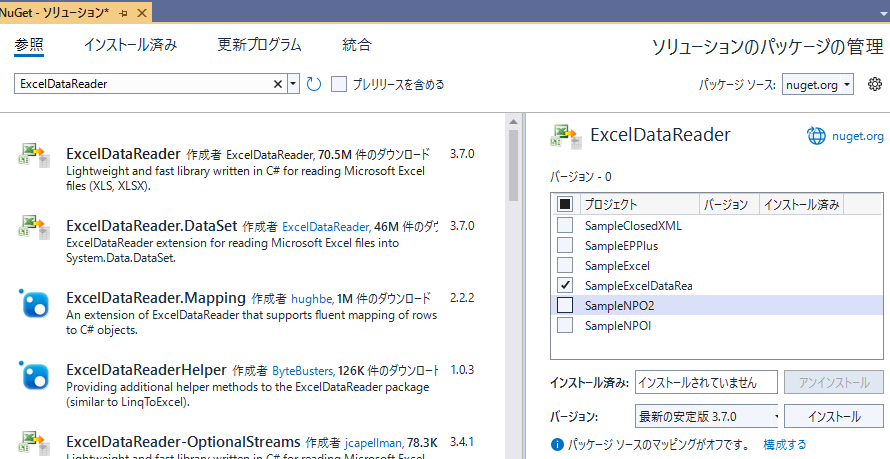Select ExcelDataReader.Mapping package title
The image size is (890, 459).
(x=156, y=298)
